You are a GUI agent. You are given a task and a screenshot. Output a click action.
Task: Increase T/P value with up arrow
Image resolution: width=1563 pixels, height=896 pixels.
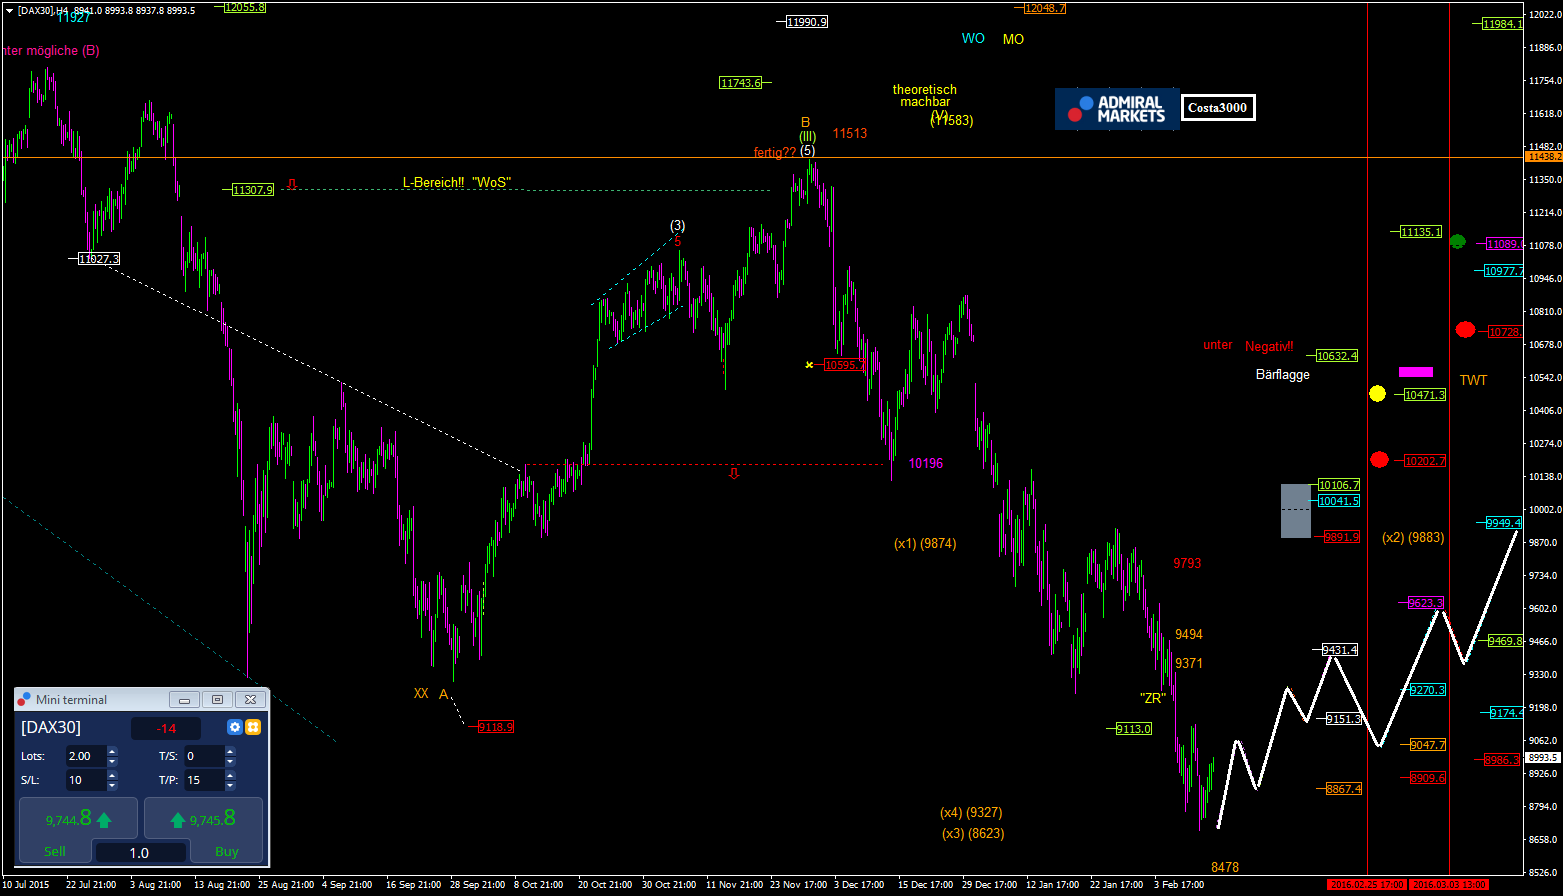pyautogui.click(x=230, y=775)
